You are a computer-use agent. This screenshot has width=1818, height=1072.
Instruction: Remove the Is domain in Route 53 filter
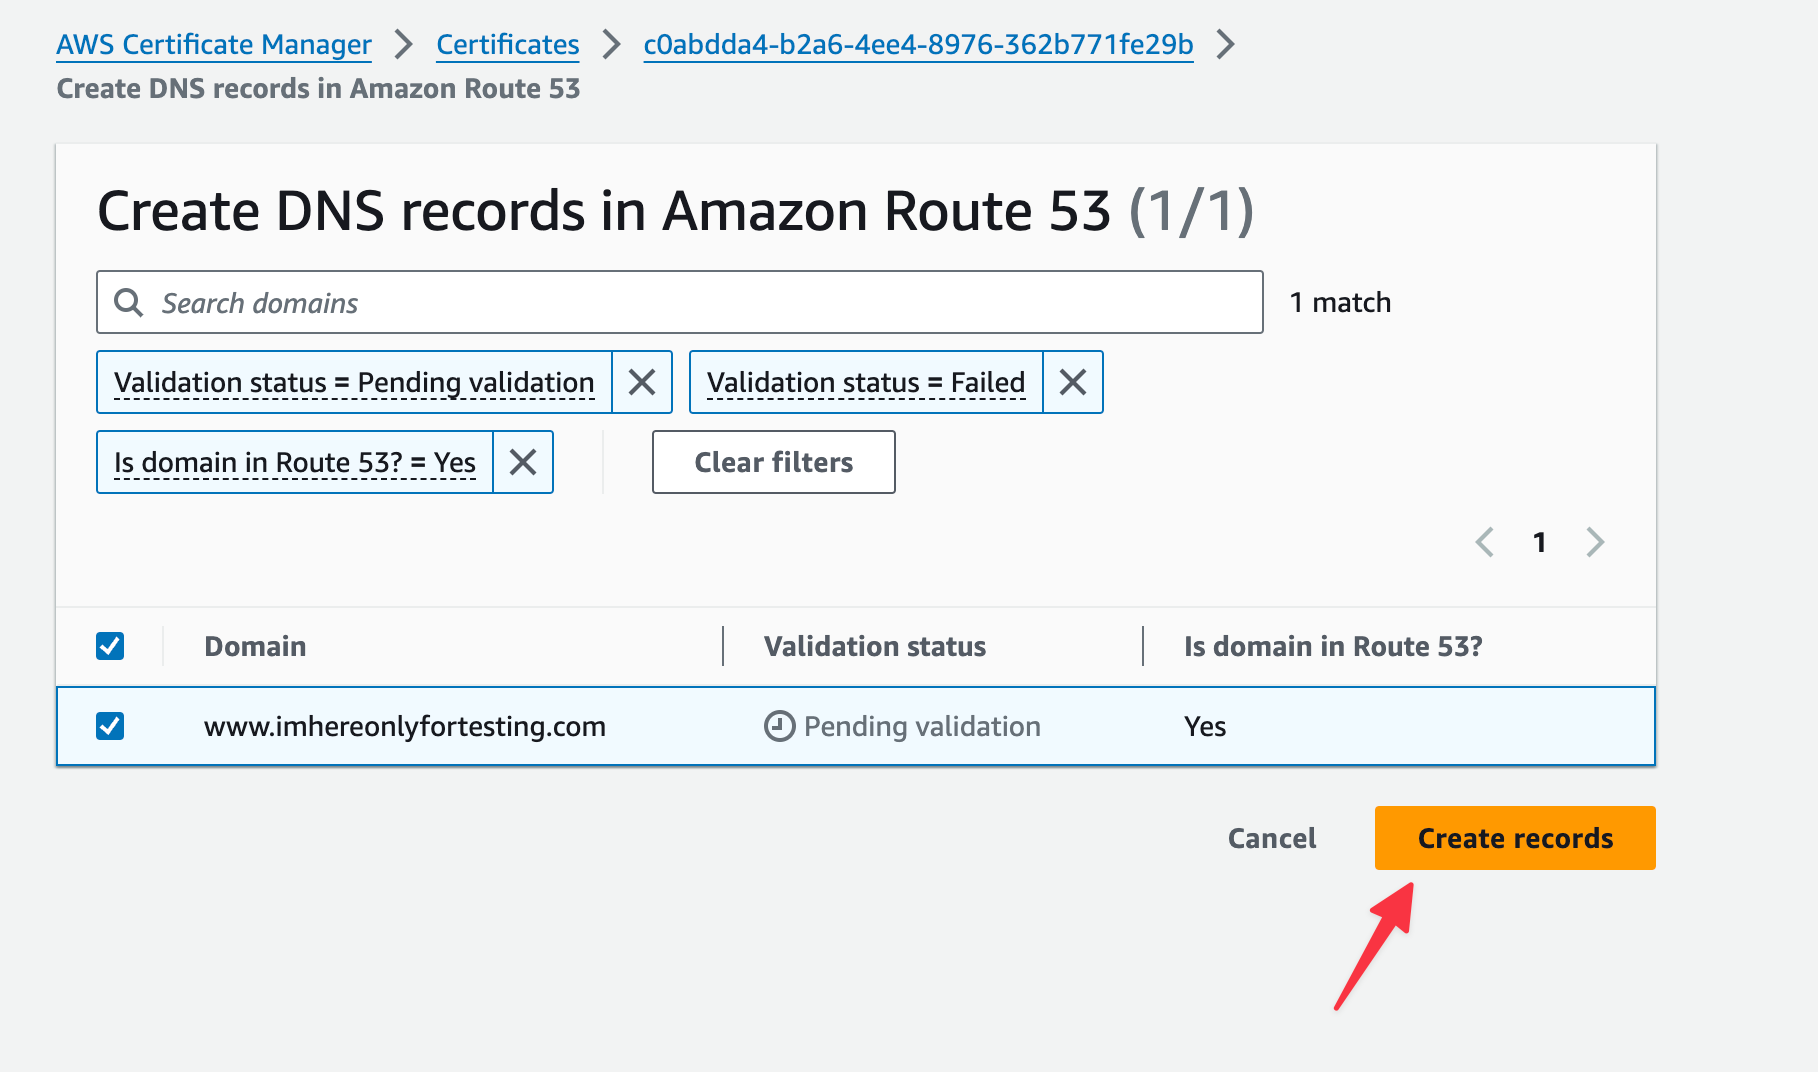pyautogui.click(x=523, y=462)
